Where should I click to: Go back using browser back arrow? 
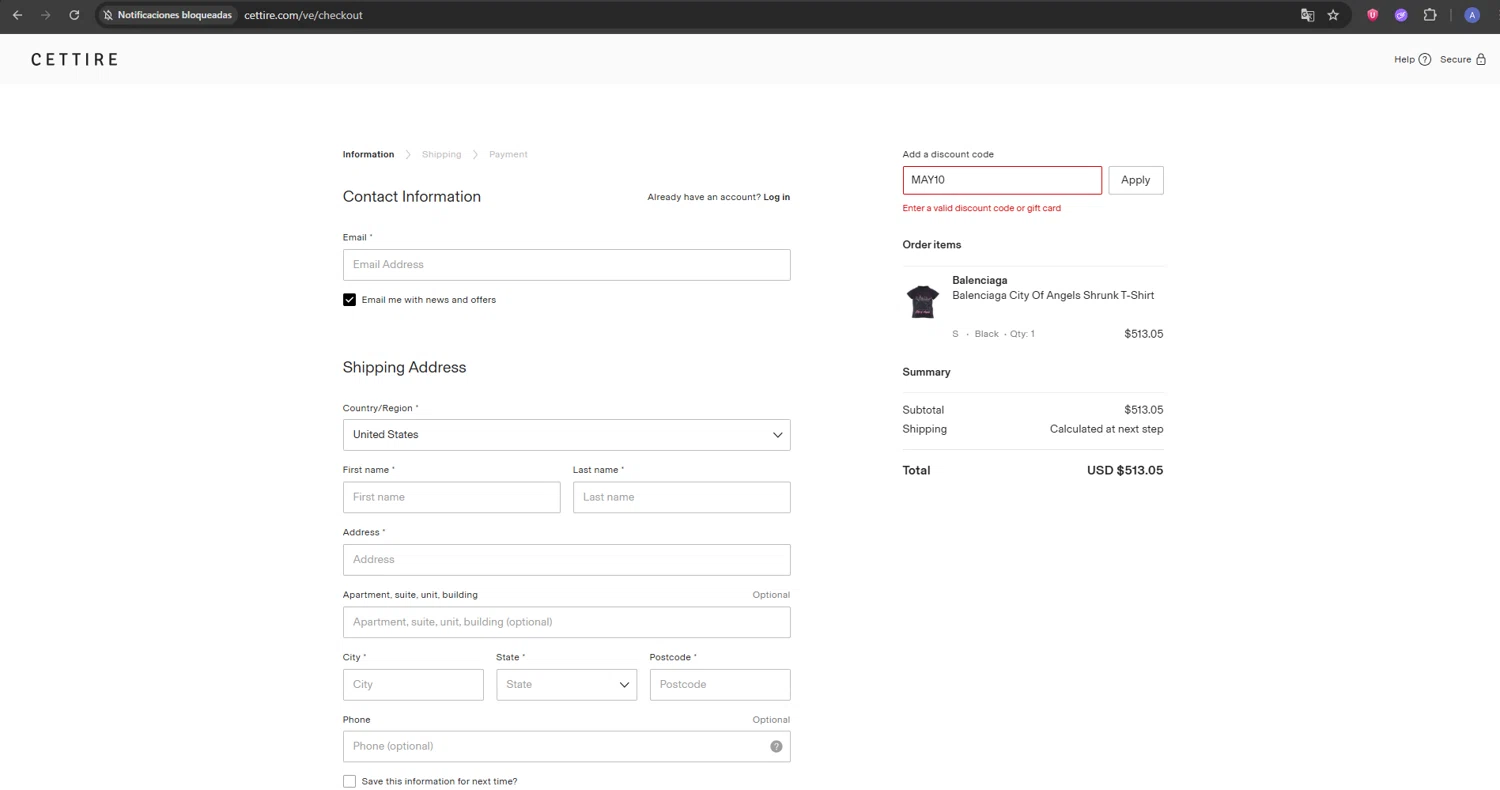(x=17, y=15)
